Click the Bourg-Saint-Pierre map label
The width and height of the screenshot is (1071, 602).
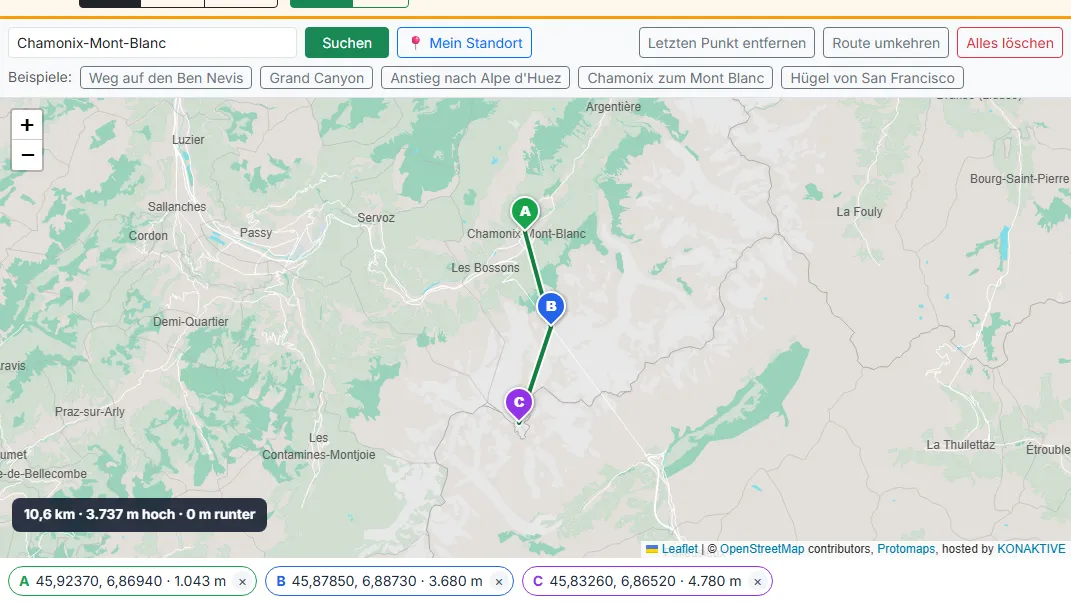click(1019, 179)
